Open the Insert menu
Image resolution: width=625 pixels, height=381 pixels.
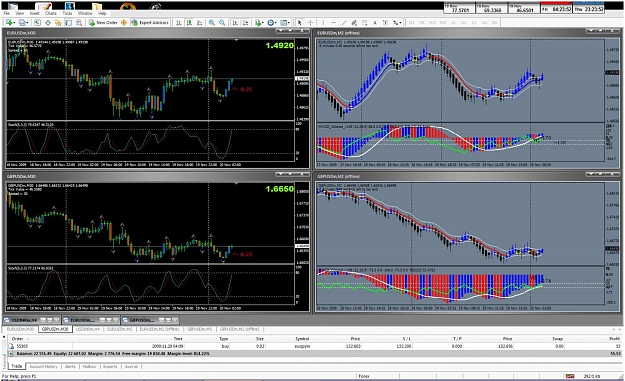point(35,13)
